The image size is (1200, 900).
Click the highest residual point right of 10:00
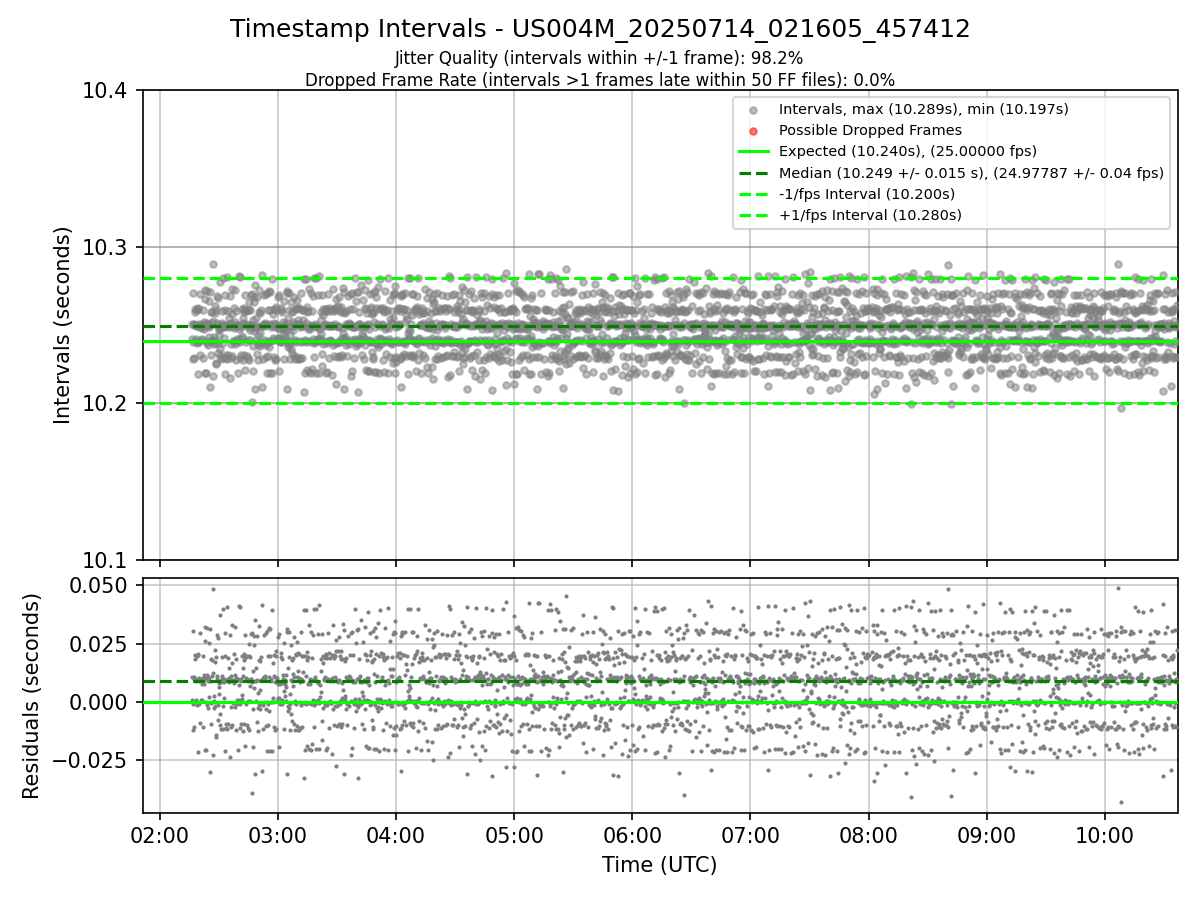[x=1118, y=588]
